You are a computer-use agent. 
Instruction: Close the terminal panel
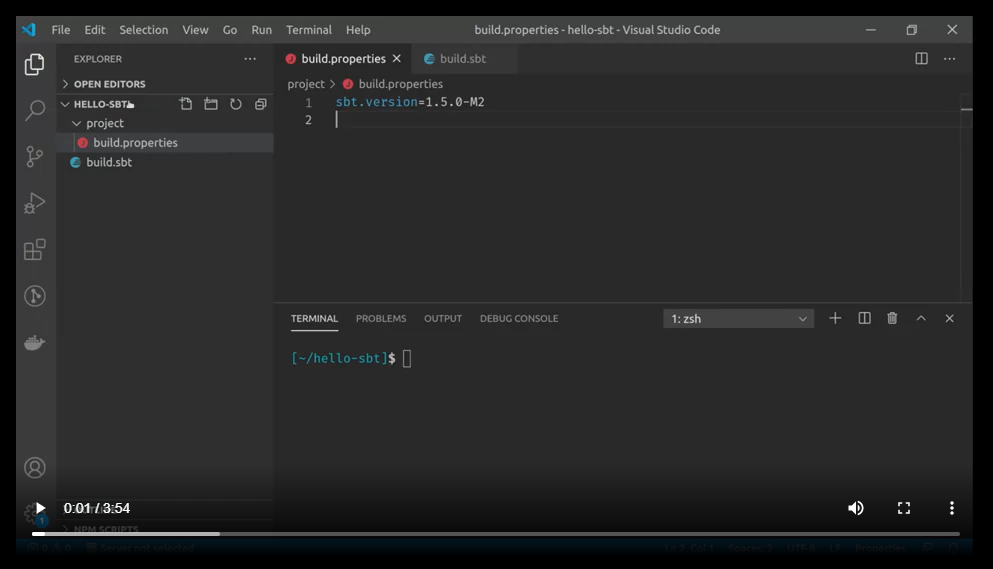949,318
